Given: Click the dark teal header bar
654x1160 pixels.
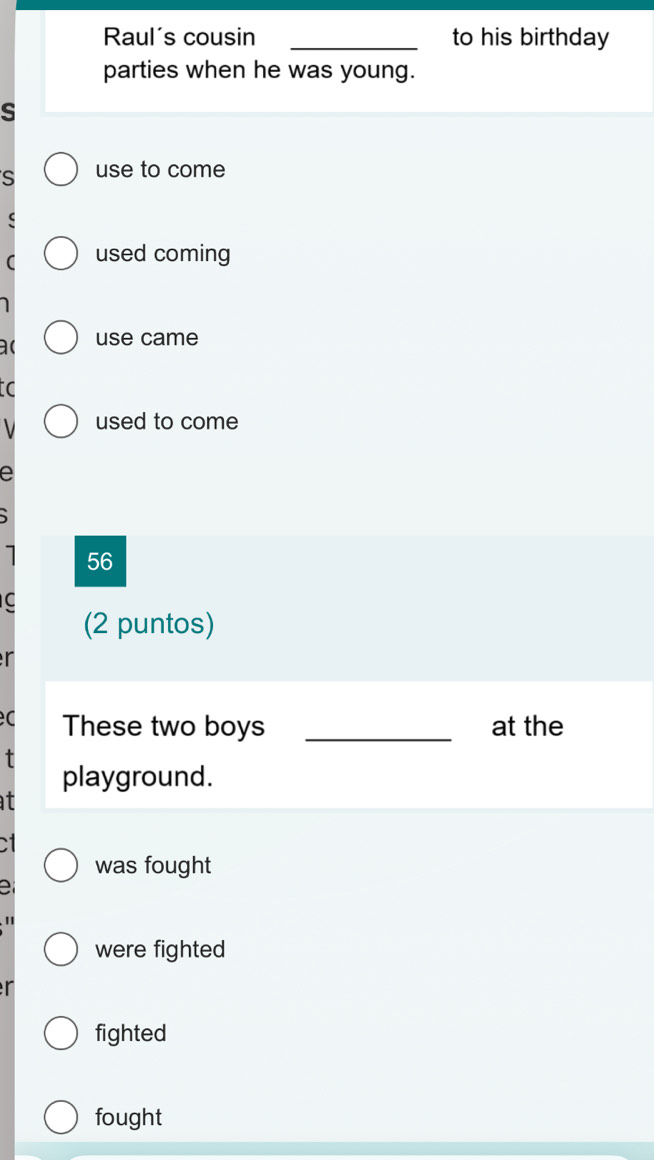Looking at the screenshot, I should (334, 4).
